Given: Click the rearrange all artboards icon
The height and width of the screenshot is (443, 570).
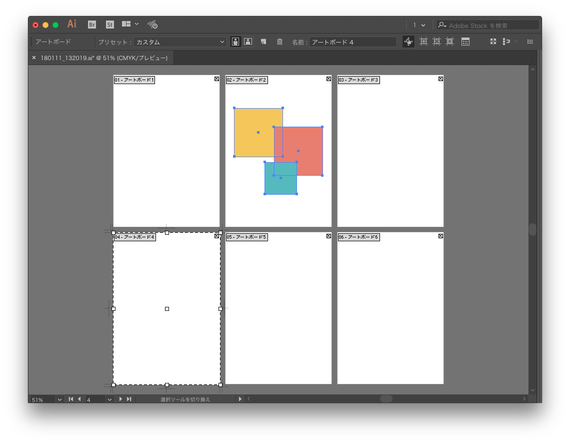Looking at the screenshot, I should [x=493, y=42].
